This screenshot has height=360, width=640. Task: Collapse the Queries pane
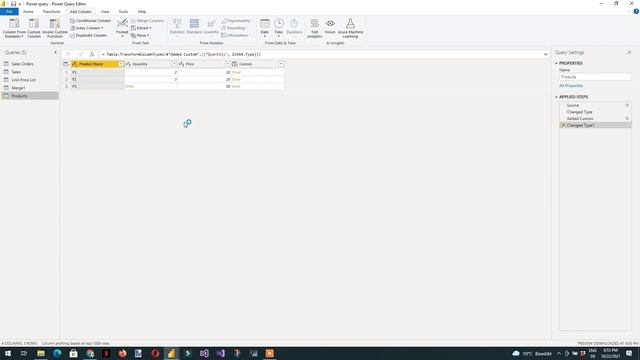point(56,52)
